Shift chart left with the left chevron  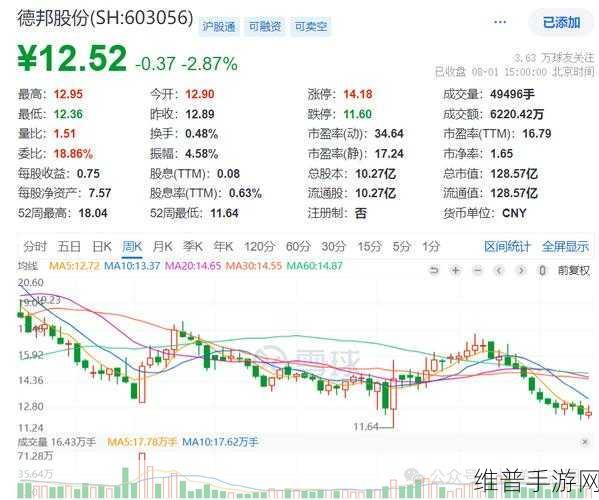click(x=499, y=270)
